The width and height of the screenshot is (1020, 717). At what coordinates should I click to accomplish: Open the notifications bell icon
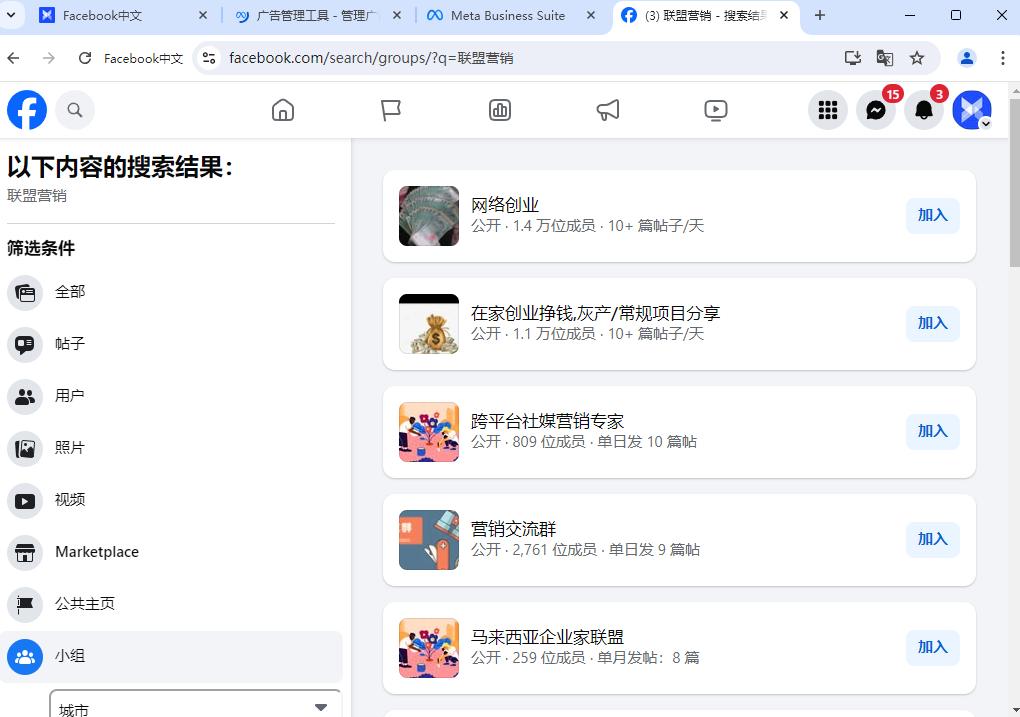tap(924, 110)
